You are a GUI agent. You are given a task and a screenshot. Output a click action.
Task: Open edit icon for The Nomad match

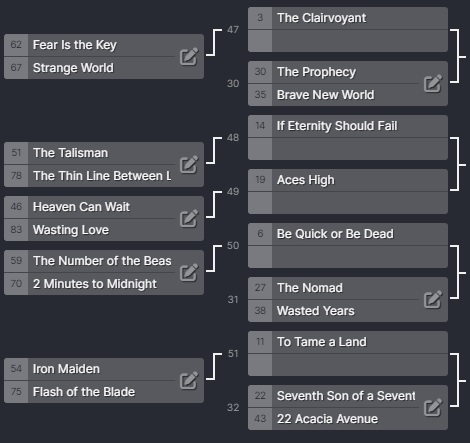[x=433, y=300]
